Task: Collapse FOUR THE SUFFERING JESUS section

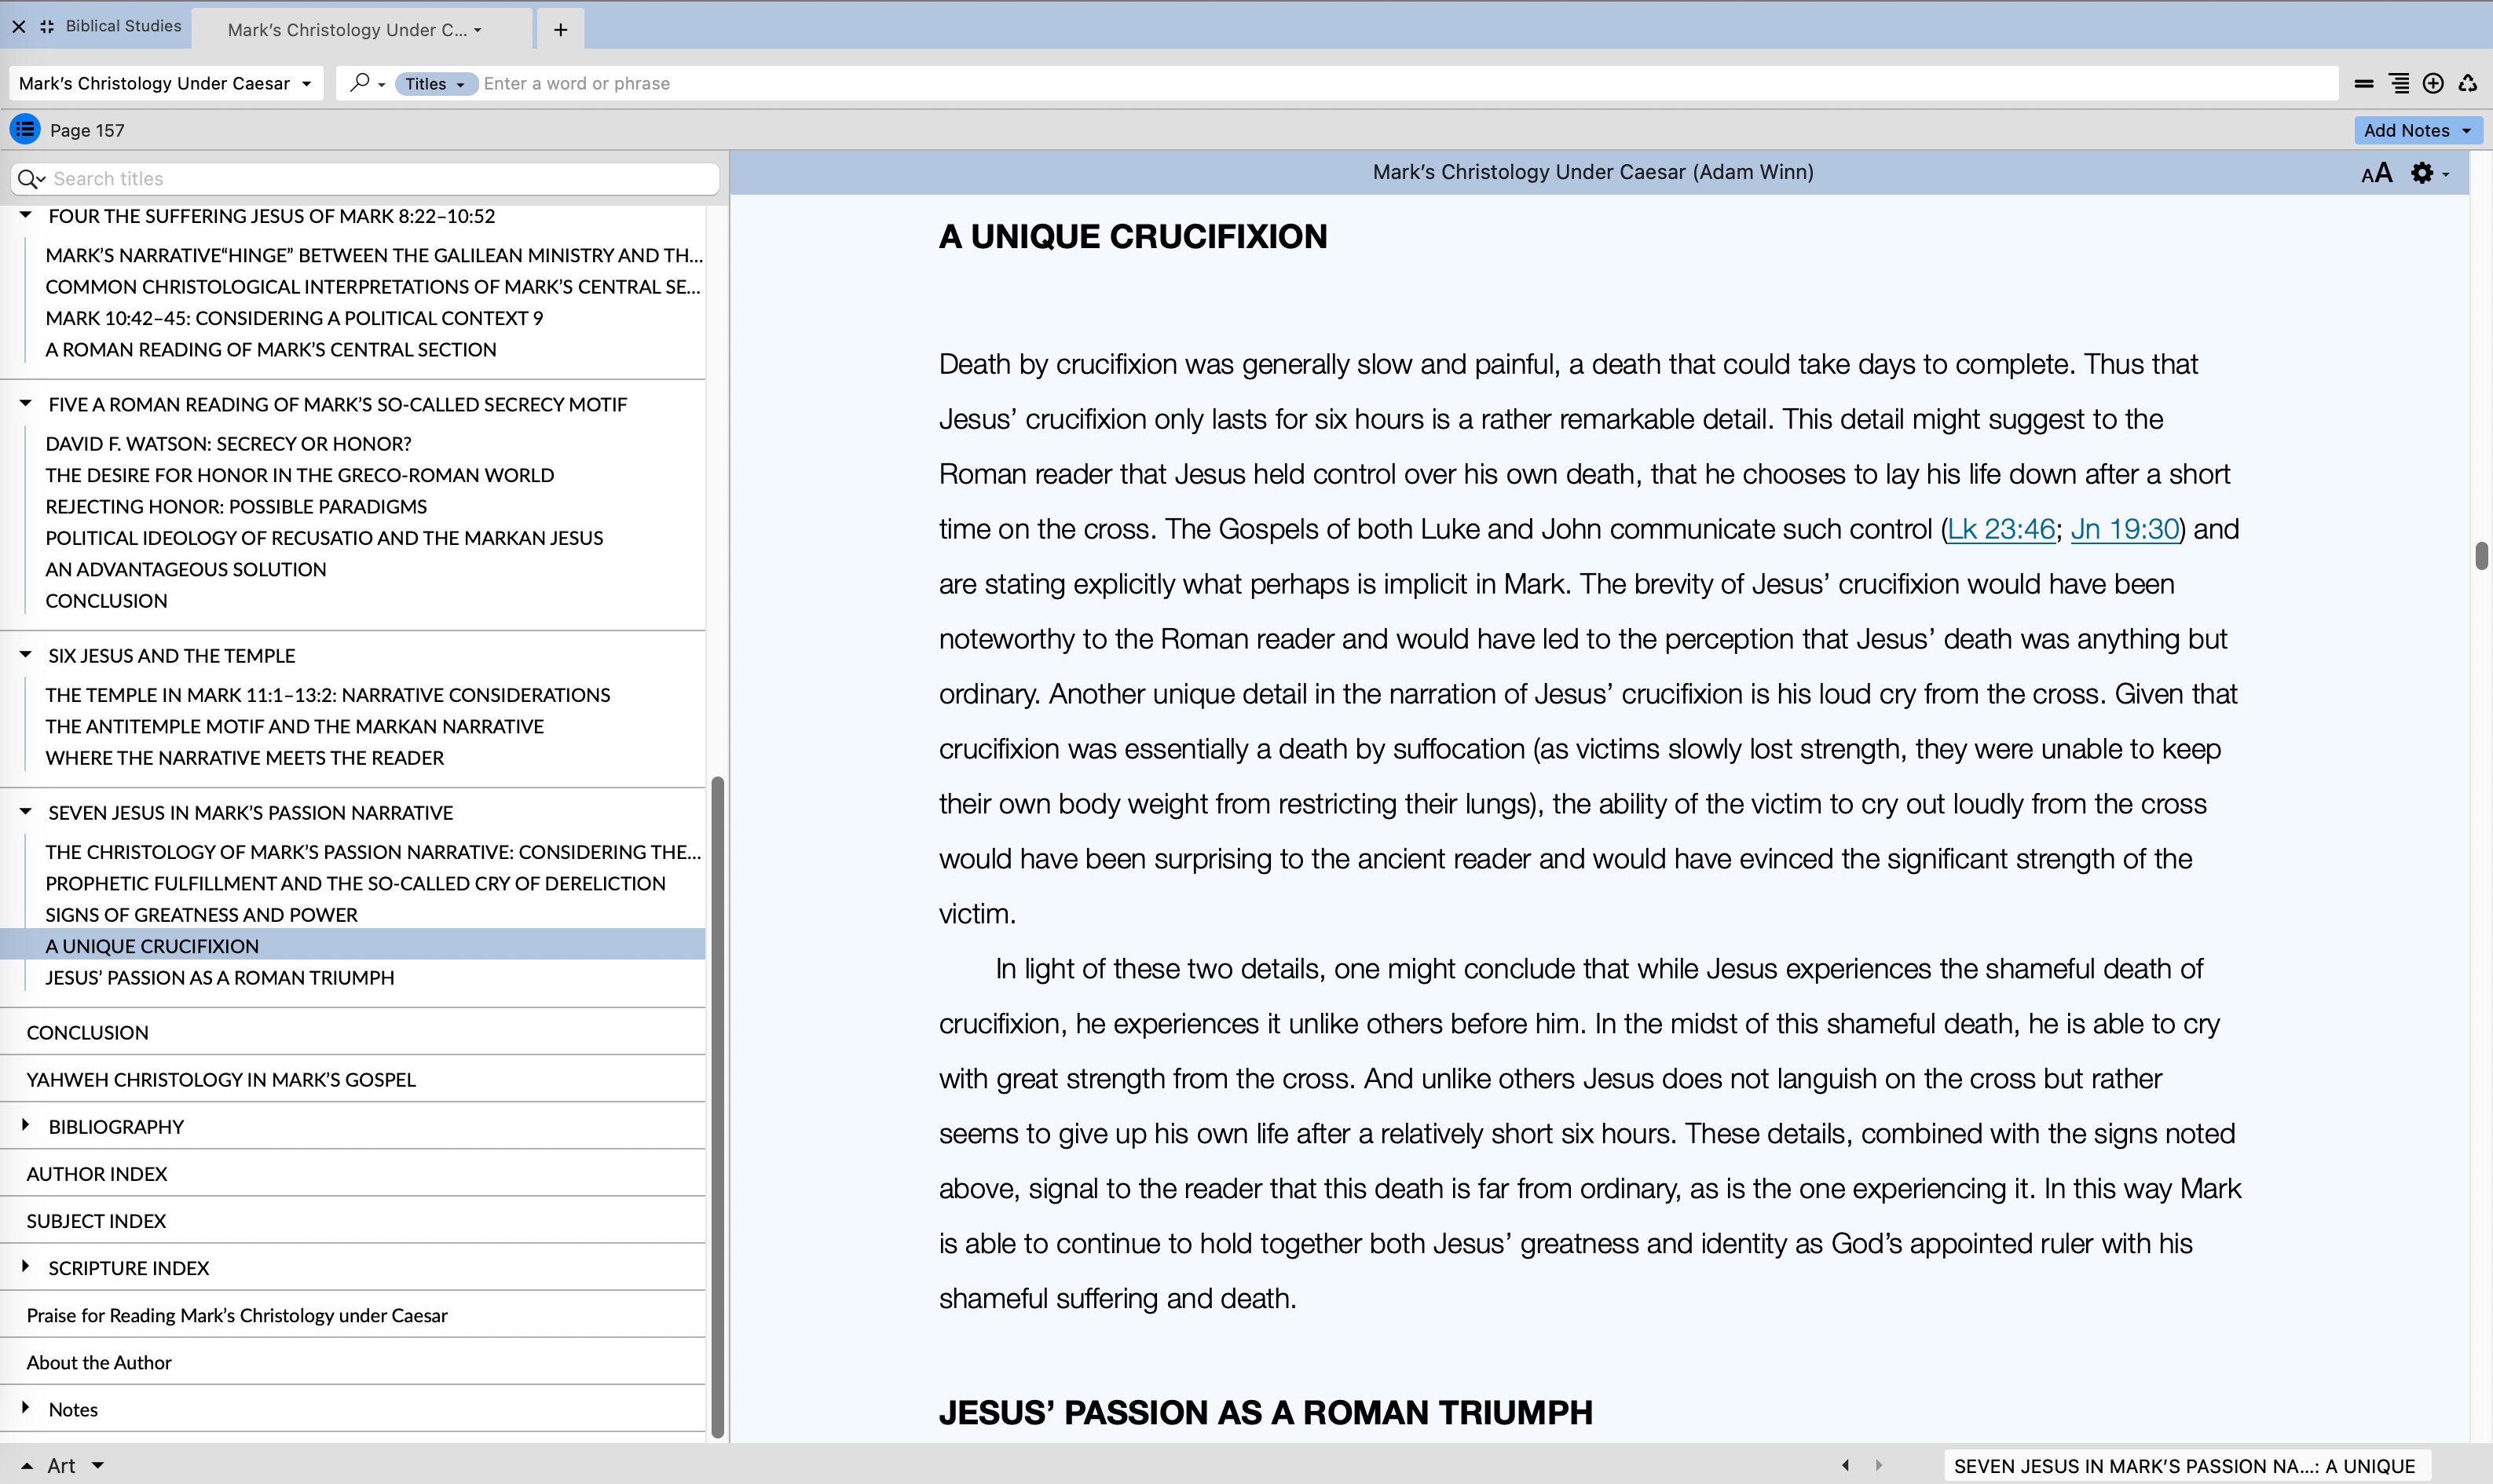Action: coord(26,215)
